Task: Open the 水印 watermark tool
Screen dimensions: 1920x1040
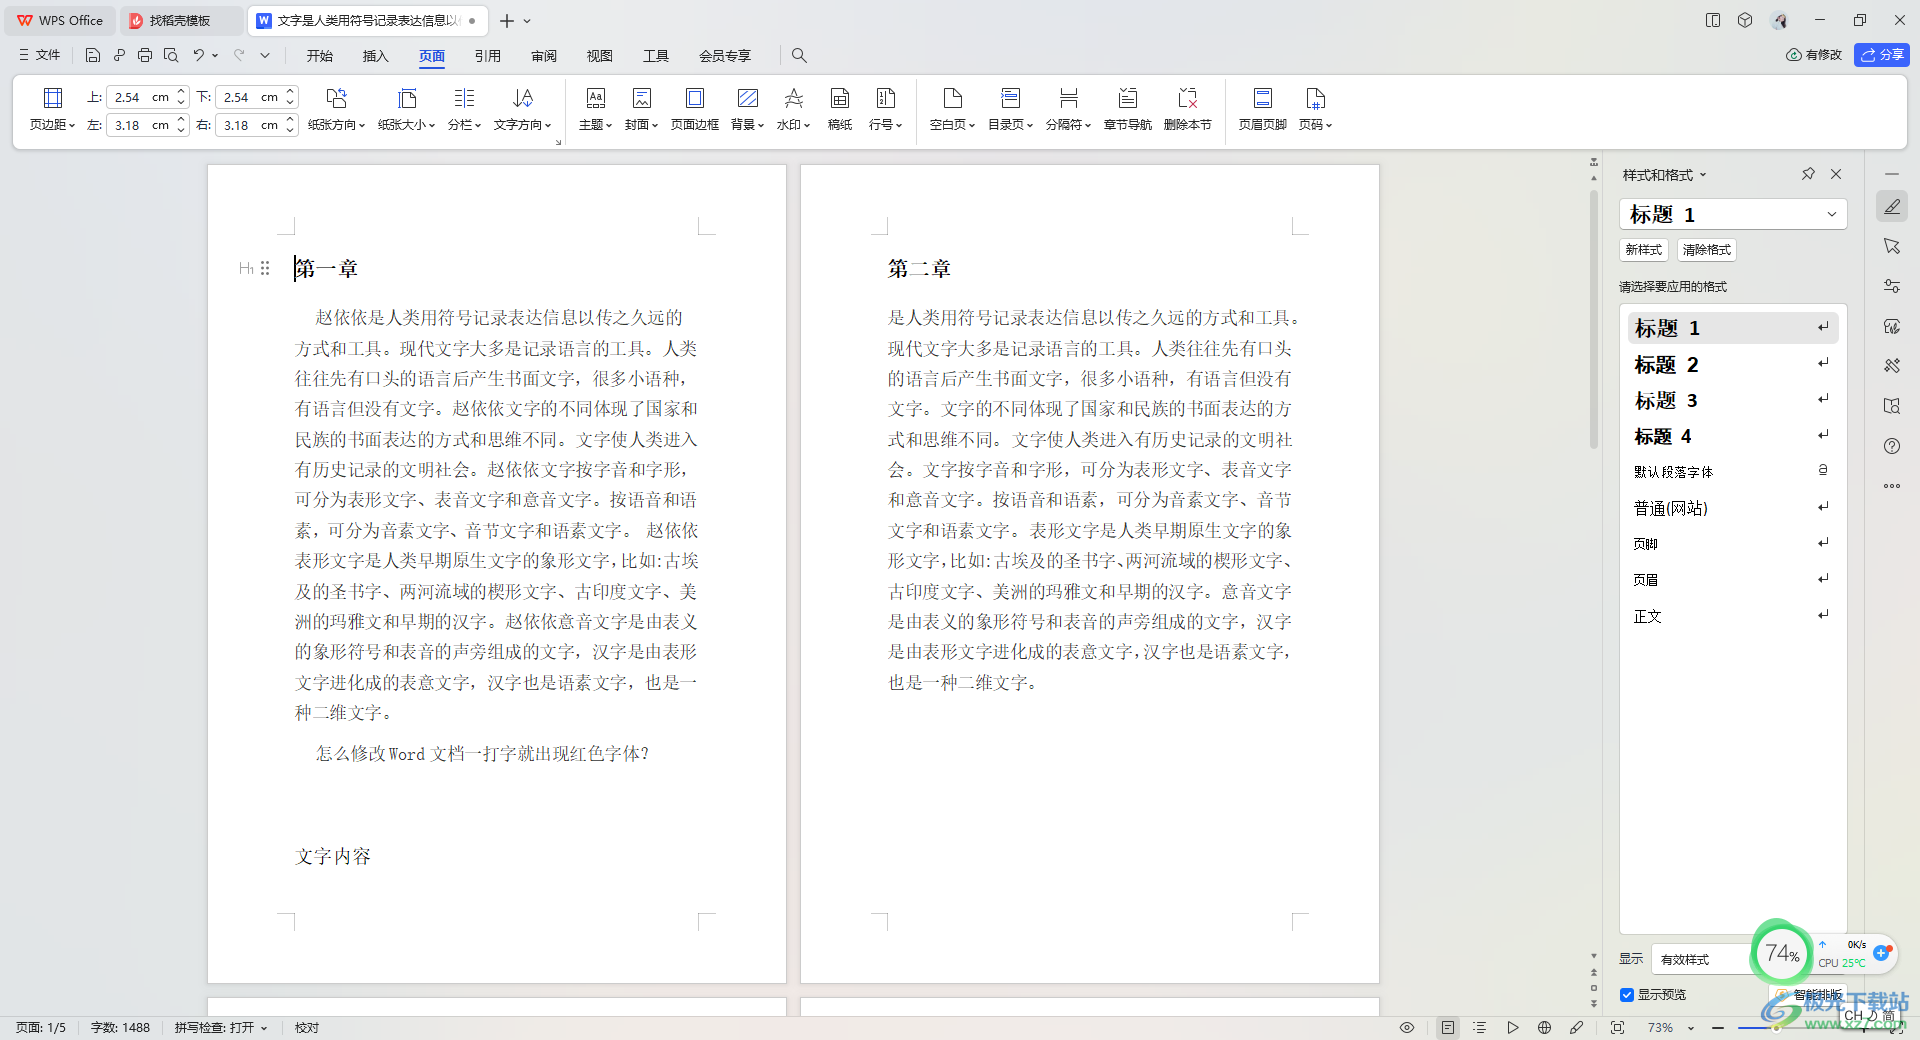Action: (793, 109)
